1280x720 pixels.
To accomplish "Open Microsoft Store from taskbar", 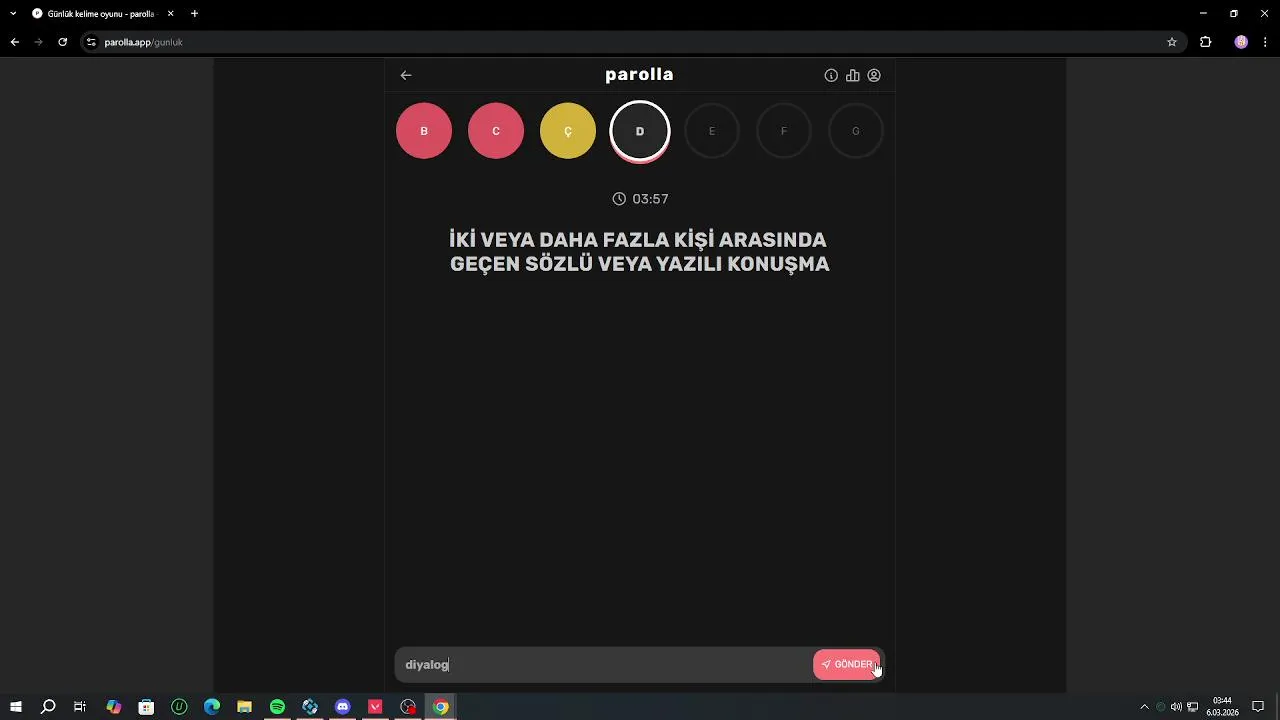I will click(146, 707).
